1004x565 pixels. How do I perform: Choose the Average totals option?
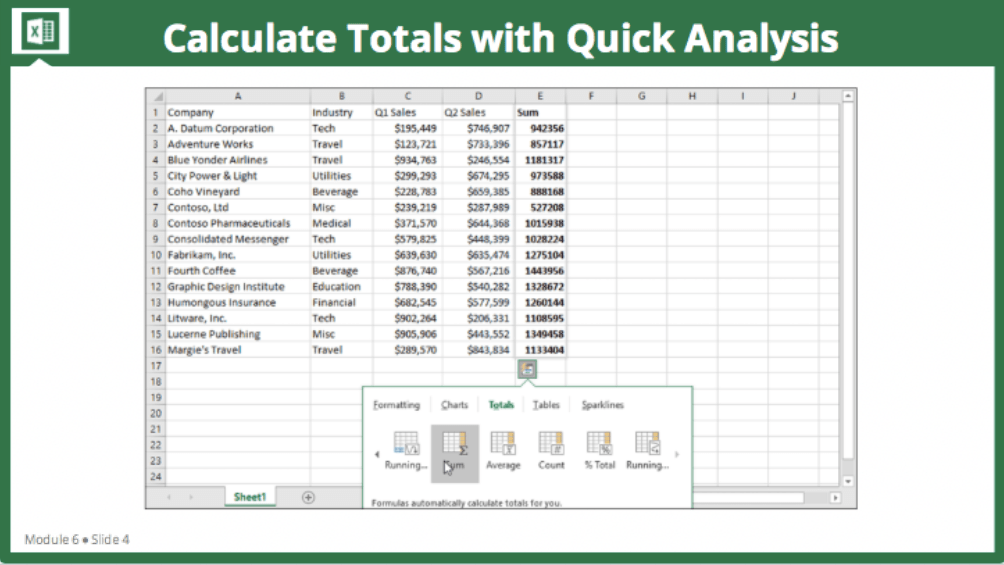coord(503,452)
